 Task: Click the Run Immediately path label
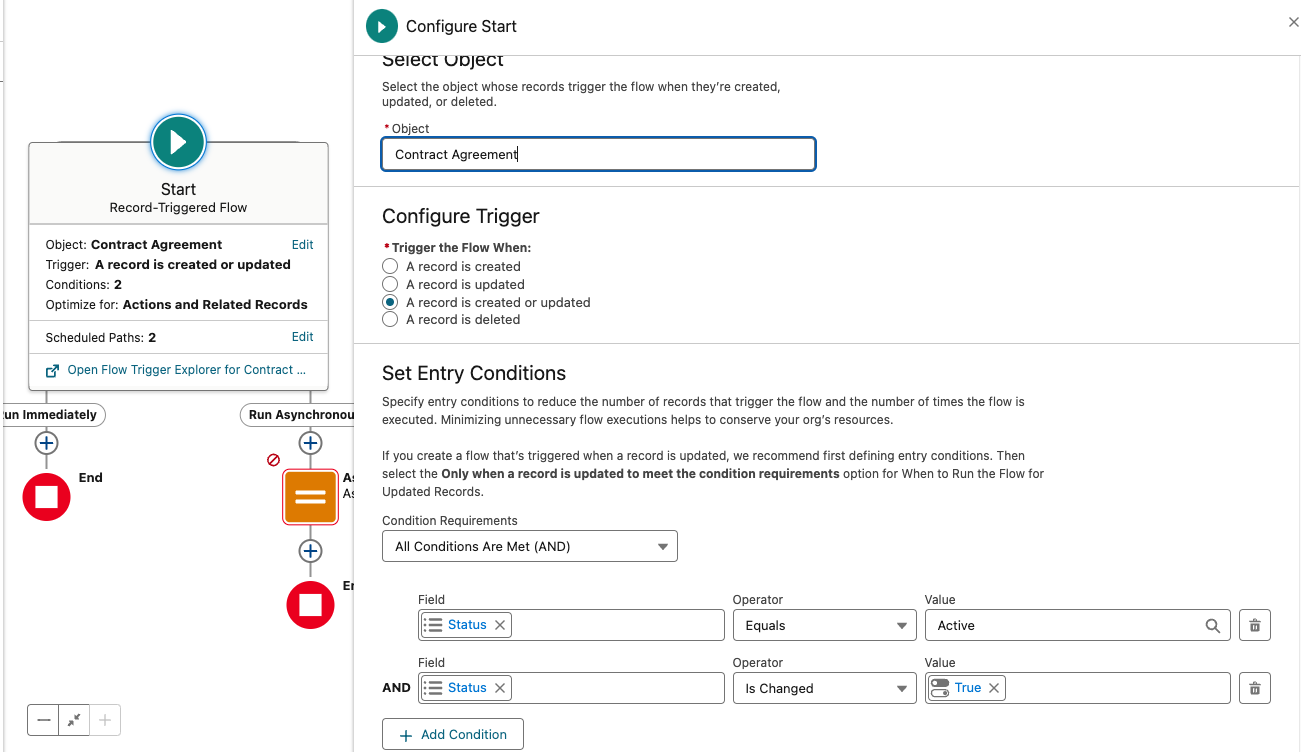click(x=50, y=415)
